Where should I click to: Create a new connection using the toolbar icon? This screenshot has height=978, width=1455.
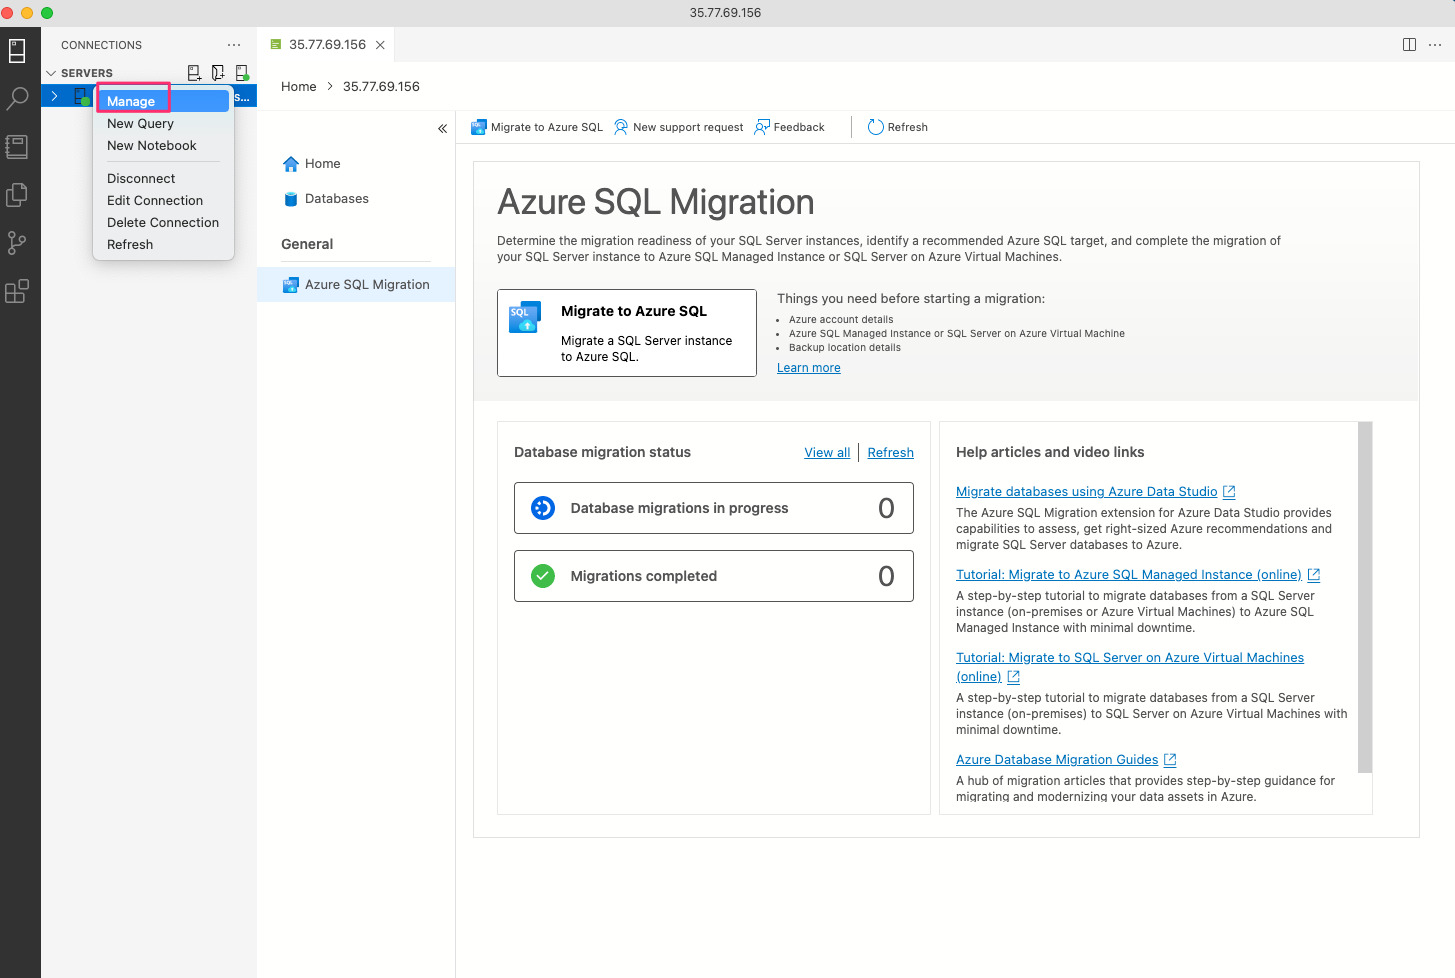coord(194,72)
